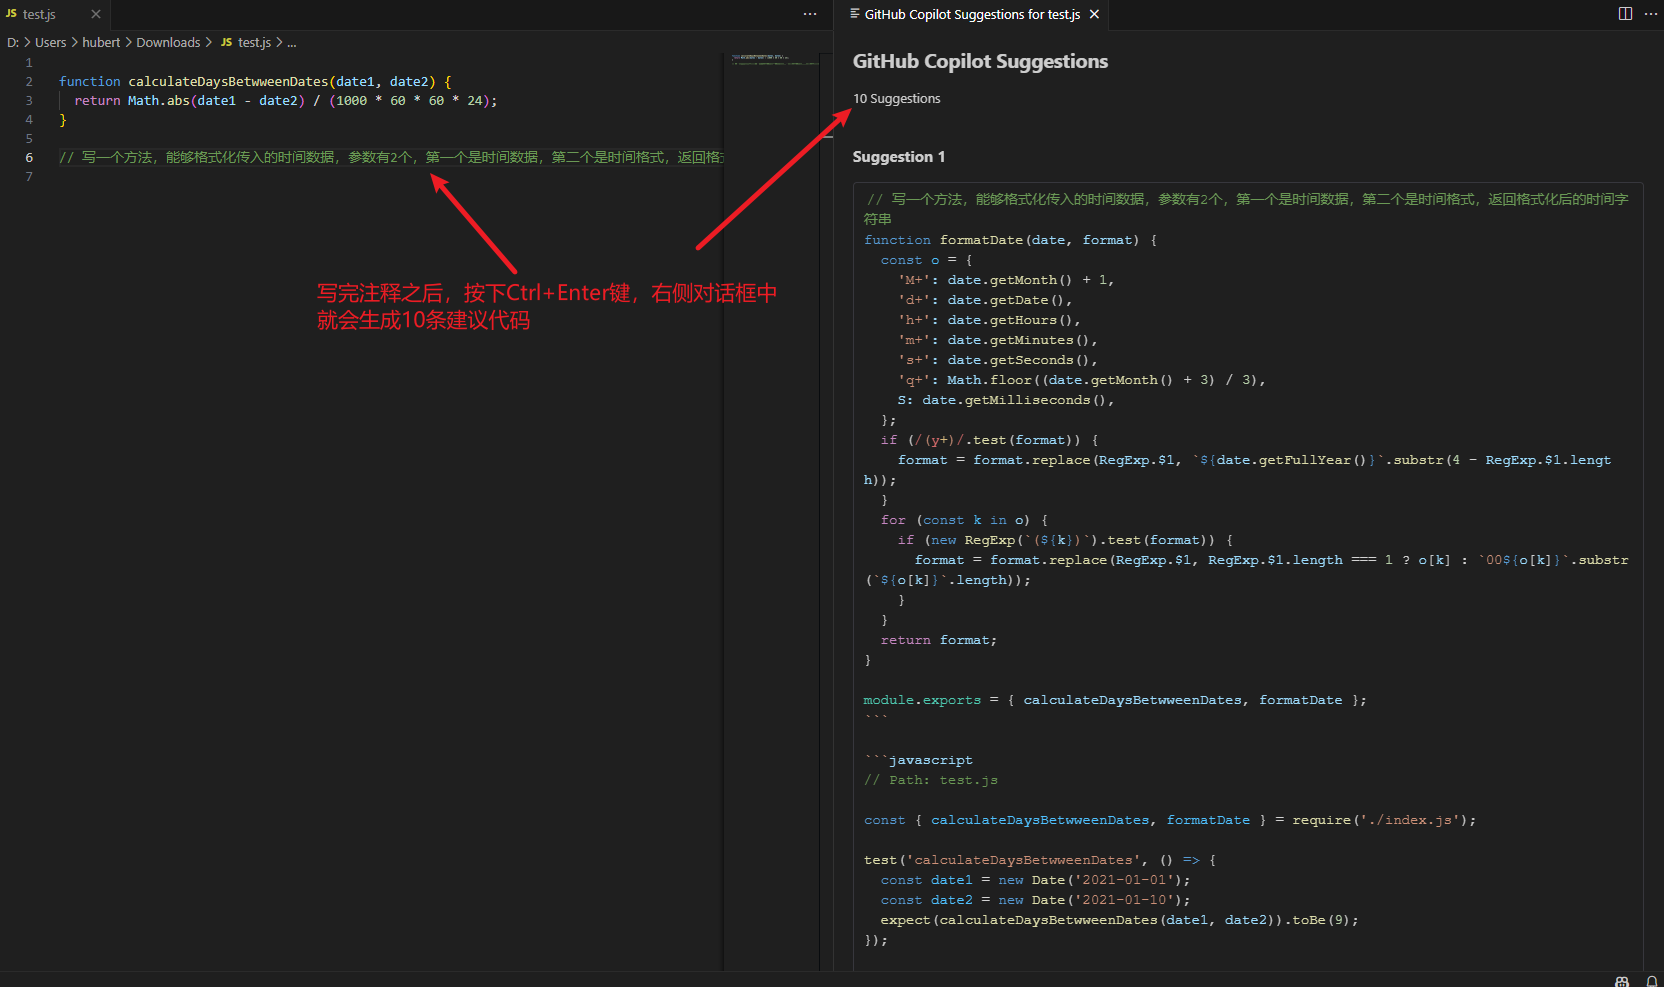Click the calculateDaysBetwweenDates function name in test.js
Image resolution: width=1664 pixels, height=987 pixels.
(228, 81)
